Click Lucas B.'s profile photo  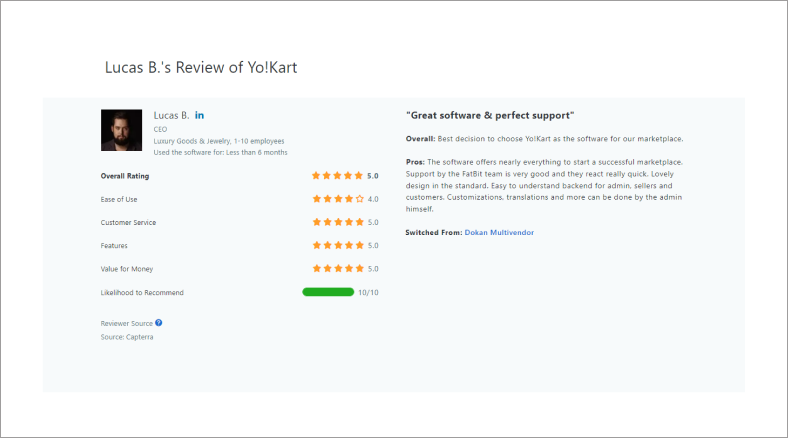[x=121, y=130]
